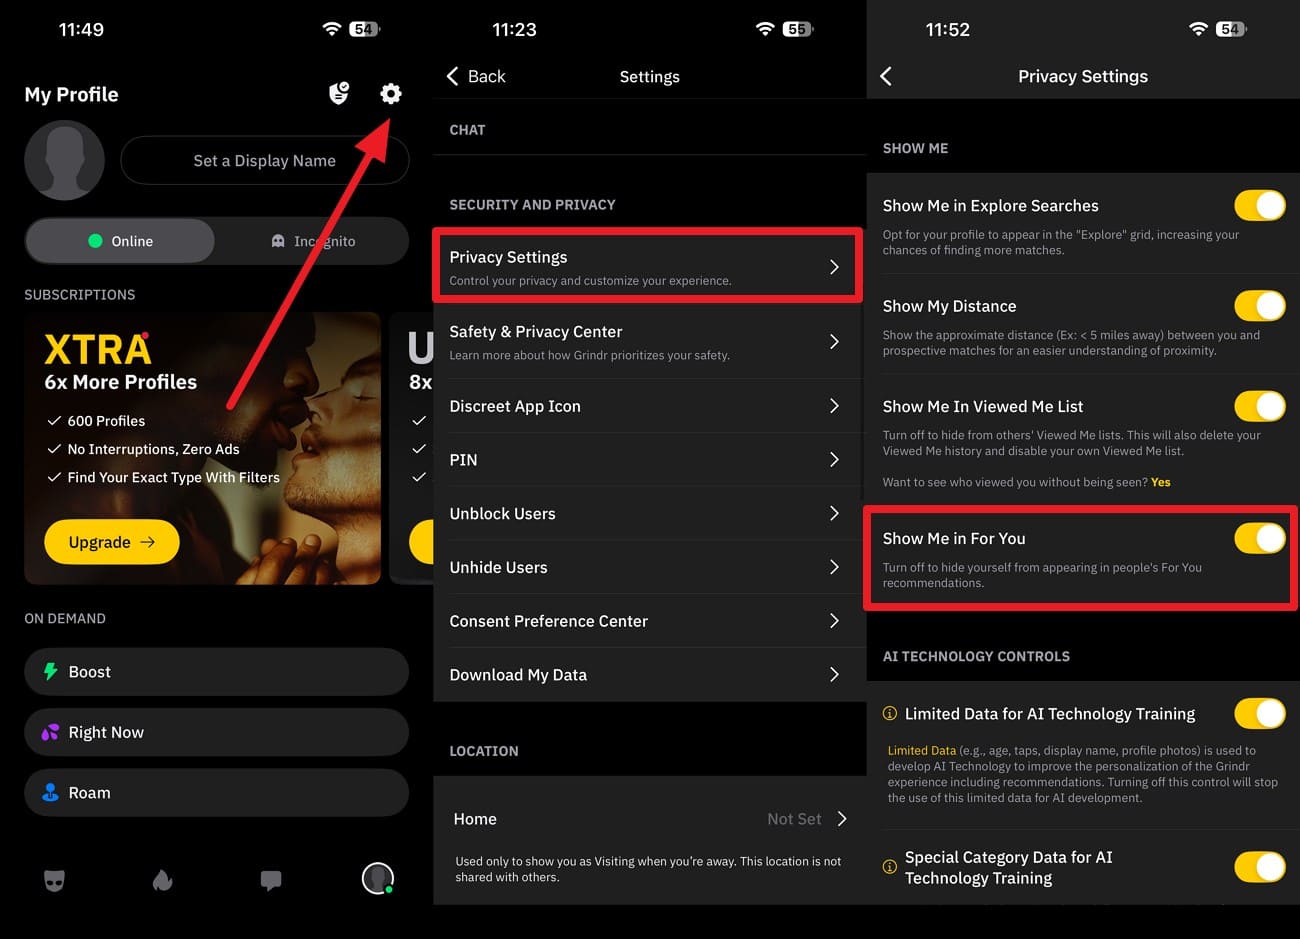Tap Set a Display Name field
The width and height of the screenshot is (1300, 939).
tap(264, 161)
